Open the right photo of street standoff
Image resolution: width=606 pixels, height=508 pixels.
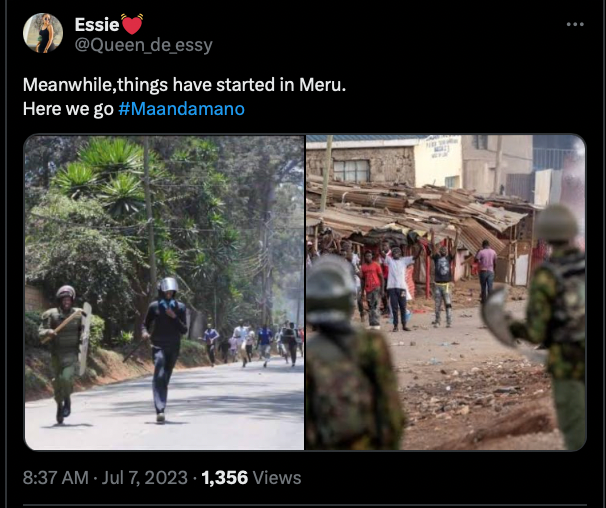tap(446, 292)
